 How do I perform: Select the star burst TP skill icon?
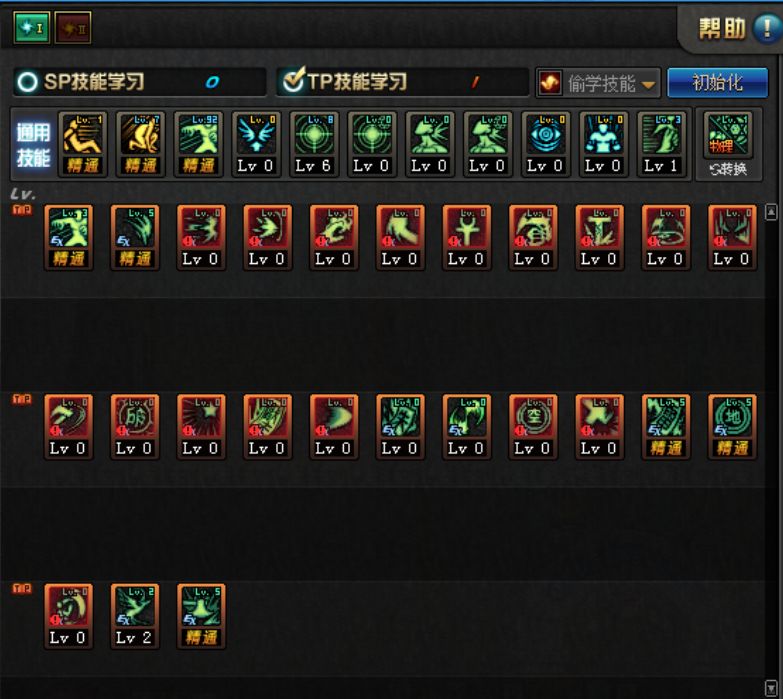[x=201, y=427]
